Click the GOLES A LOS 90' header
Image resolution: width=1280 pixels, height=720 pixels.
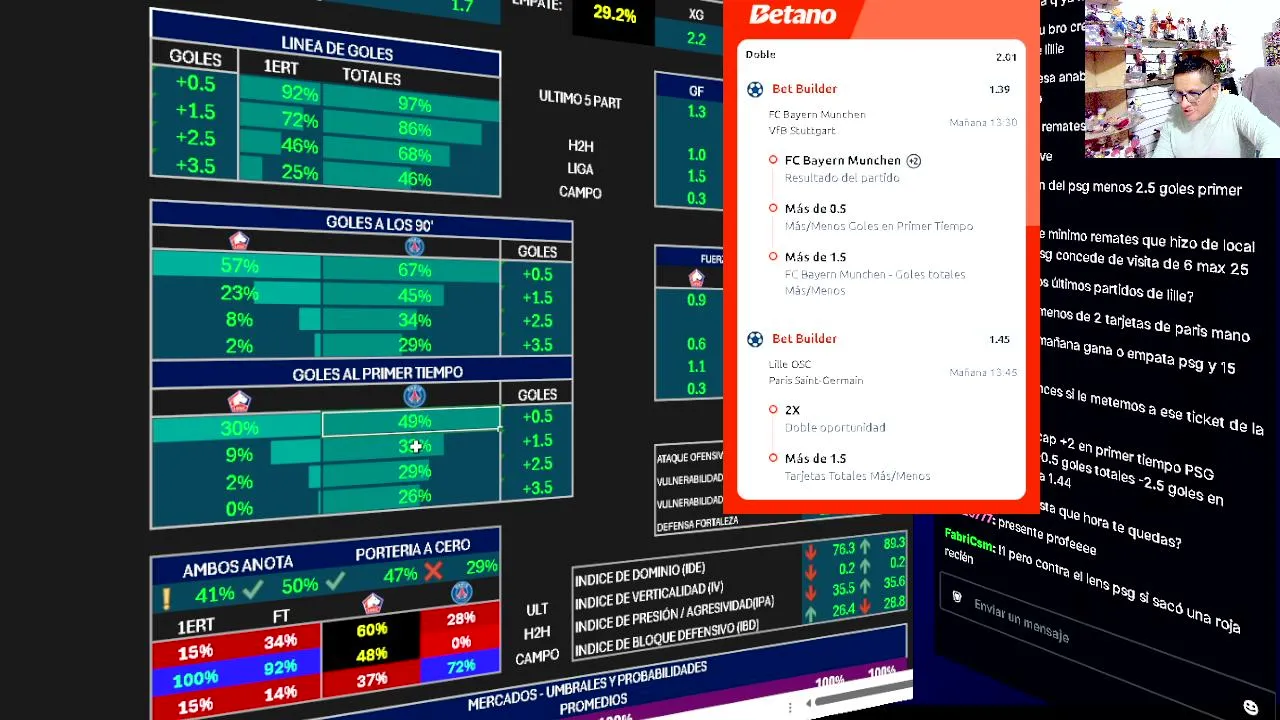click(x=379, y=223)
